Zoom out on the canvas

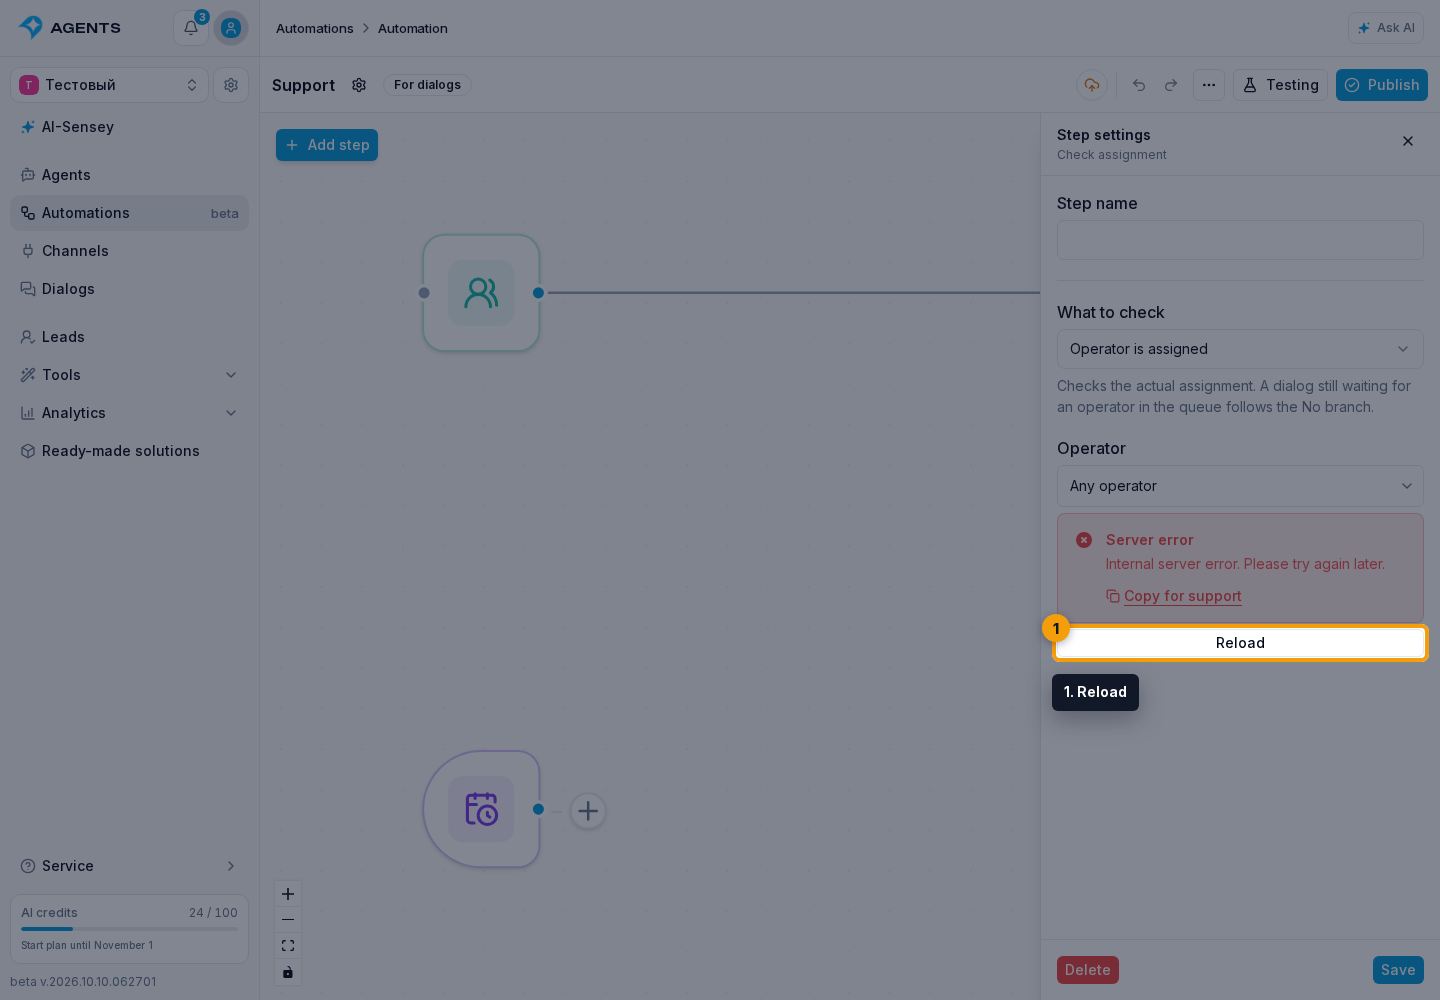288,920
